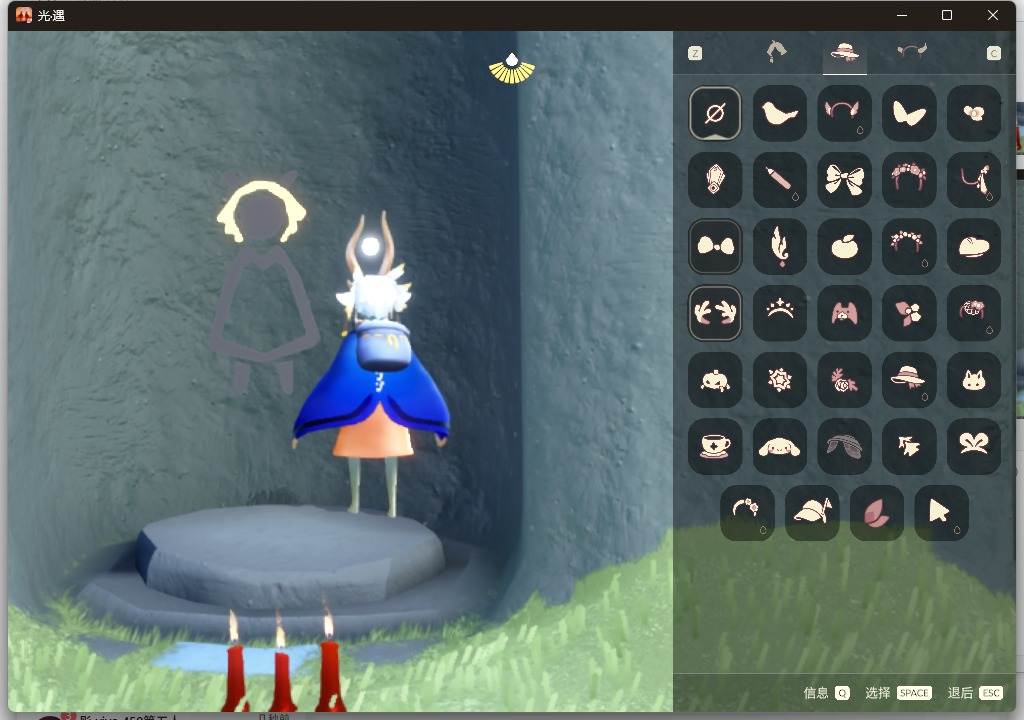Select the apple head accessory

point(844,246)
